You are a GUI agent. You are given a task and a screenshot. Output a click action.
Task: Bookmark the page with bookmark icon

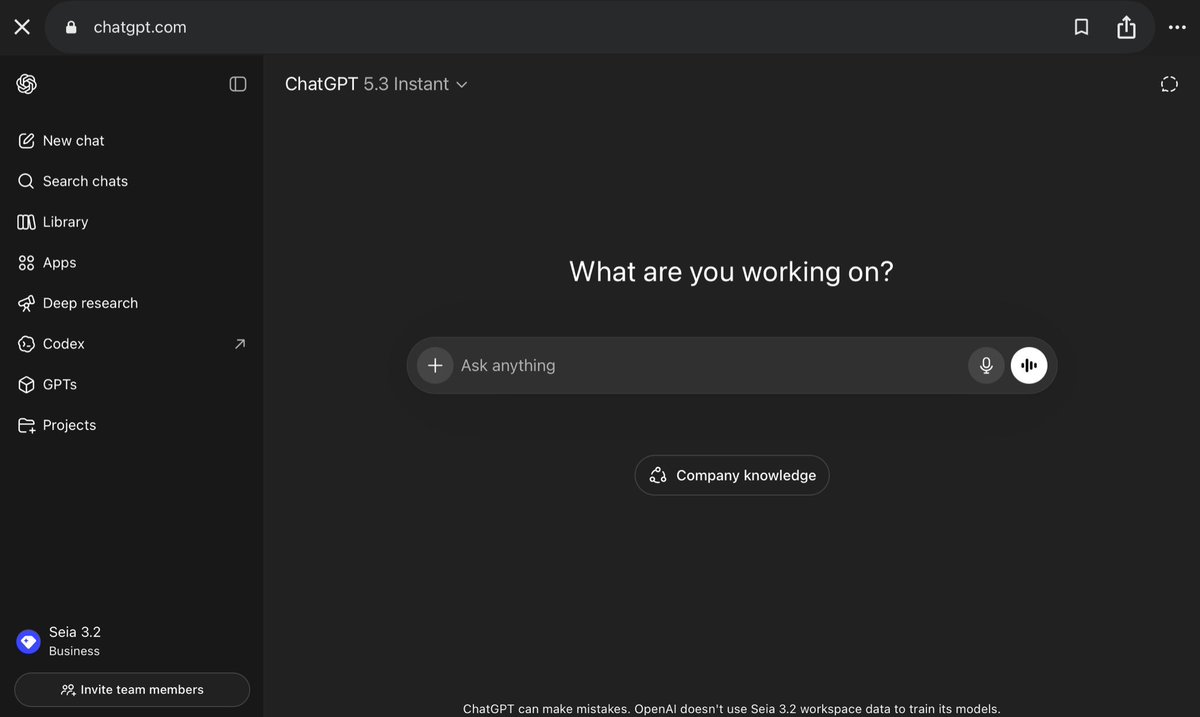tap(1081, 27)
